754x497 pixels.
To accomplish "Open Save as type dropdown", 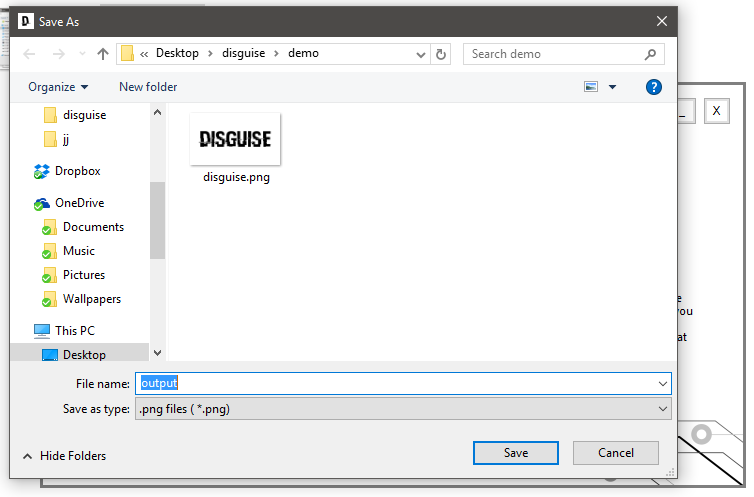I will [x=403, y=409].
